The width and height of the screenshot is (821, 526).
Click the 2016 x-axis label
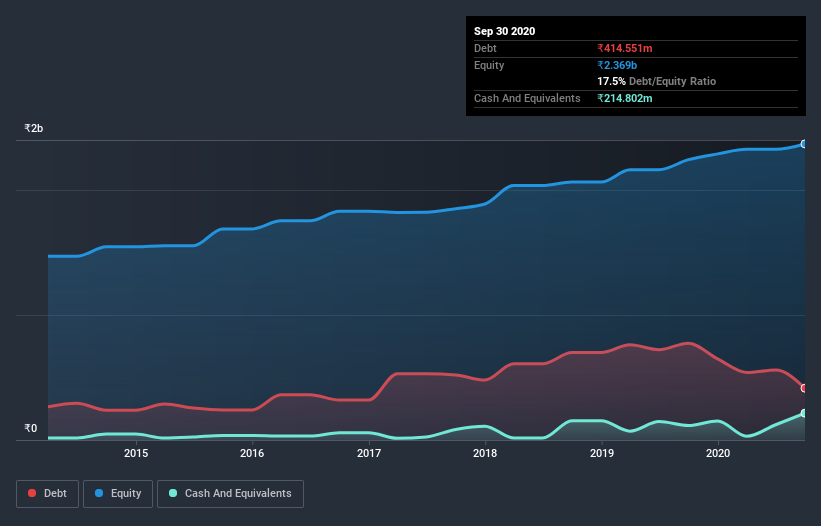click(252, 453)
